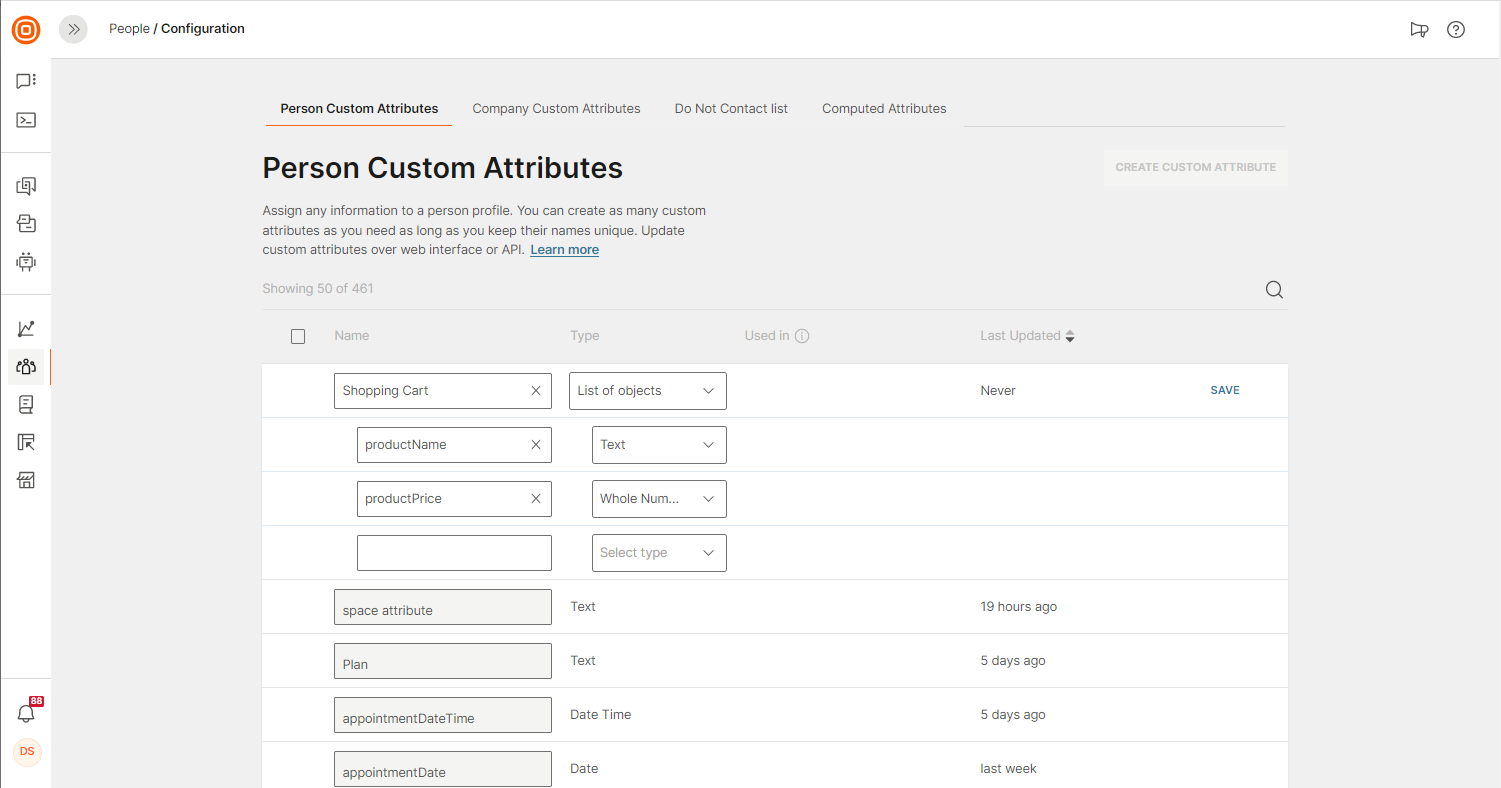The height and width of the screenshot is (788, 1501).
Task: Tick the select-all checkbox in table header
Action: tap(298, 336)
